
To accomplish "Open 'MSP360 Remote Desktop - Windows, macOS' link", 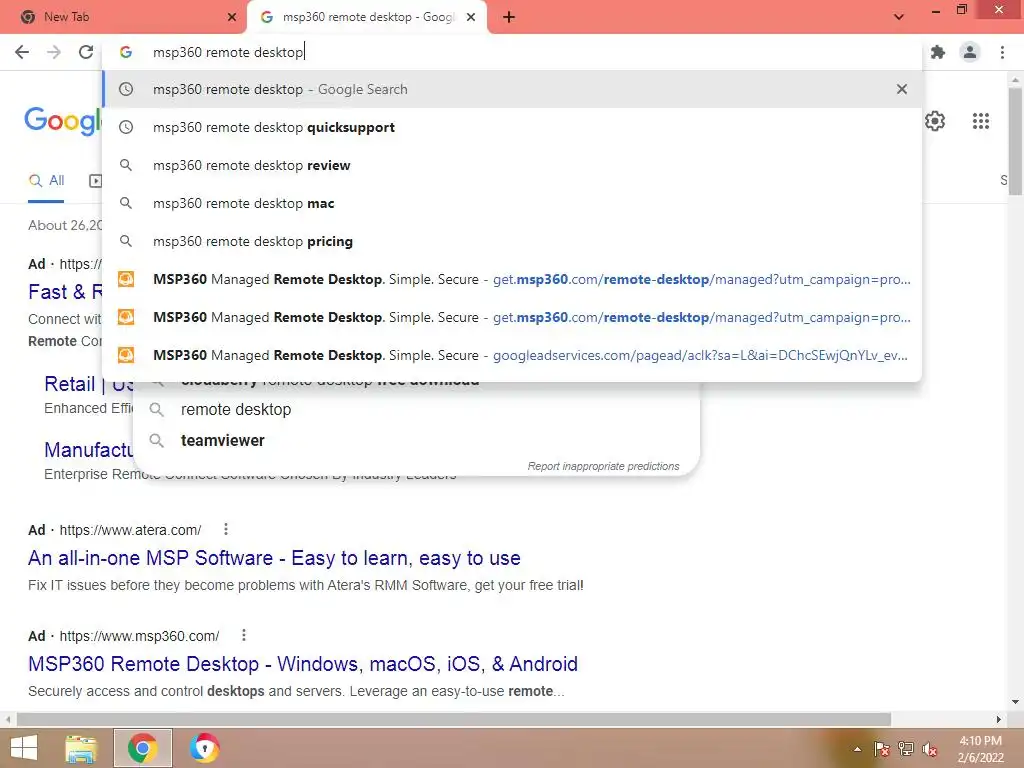I will pyautogui.click(x=303, y=664).
